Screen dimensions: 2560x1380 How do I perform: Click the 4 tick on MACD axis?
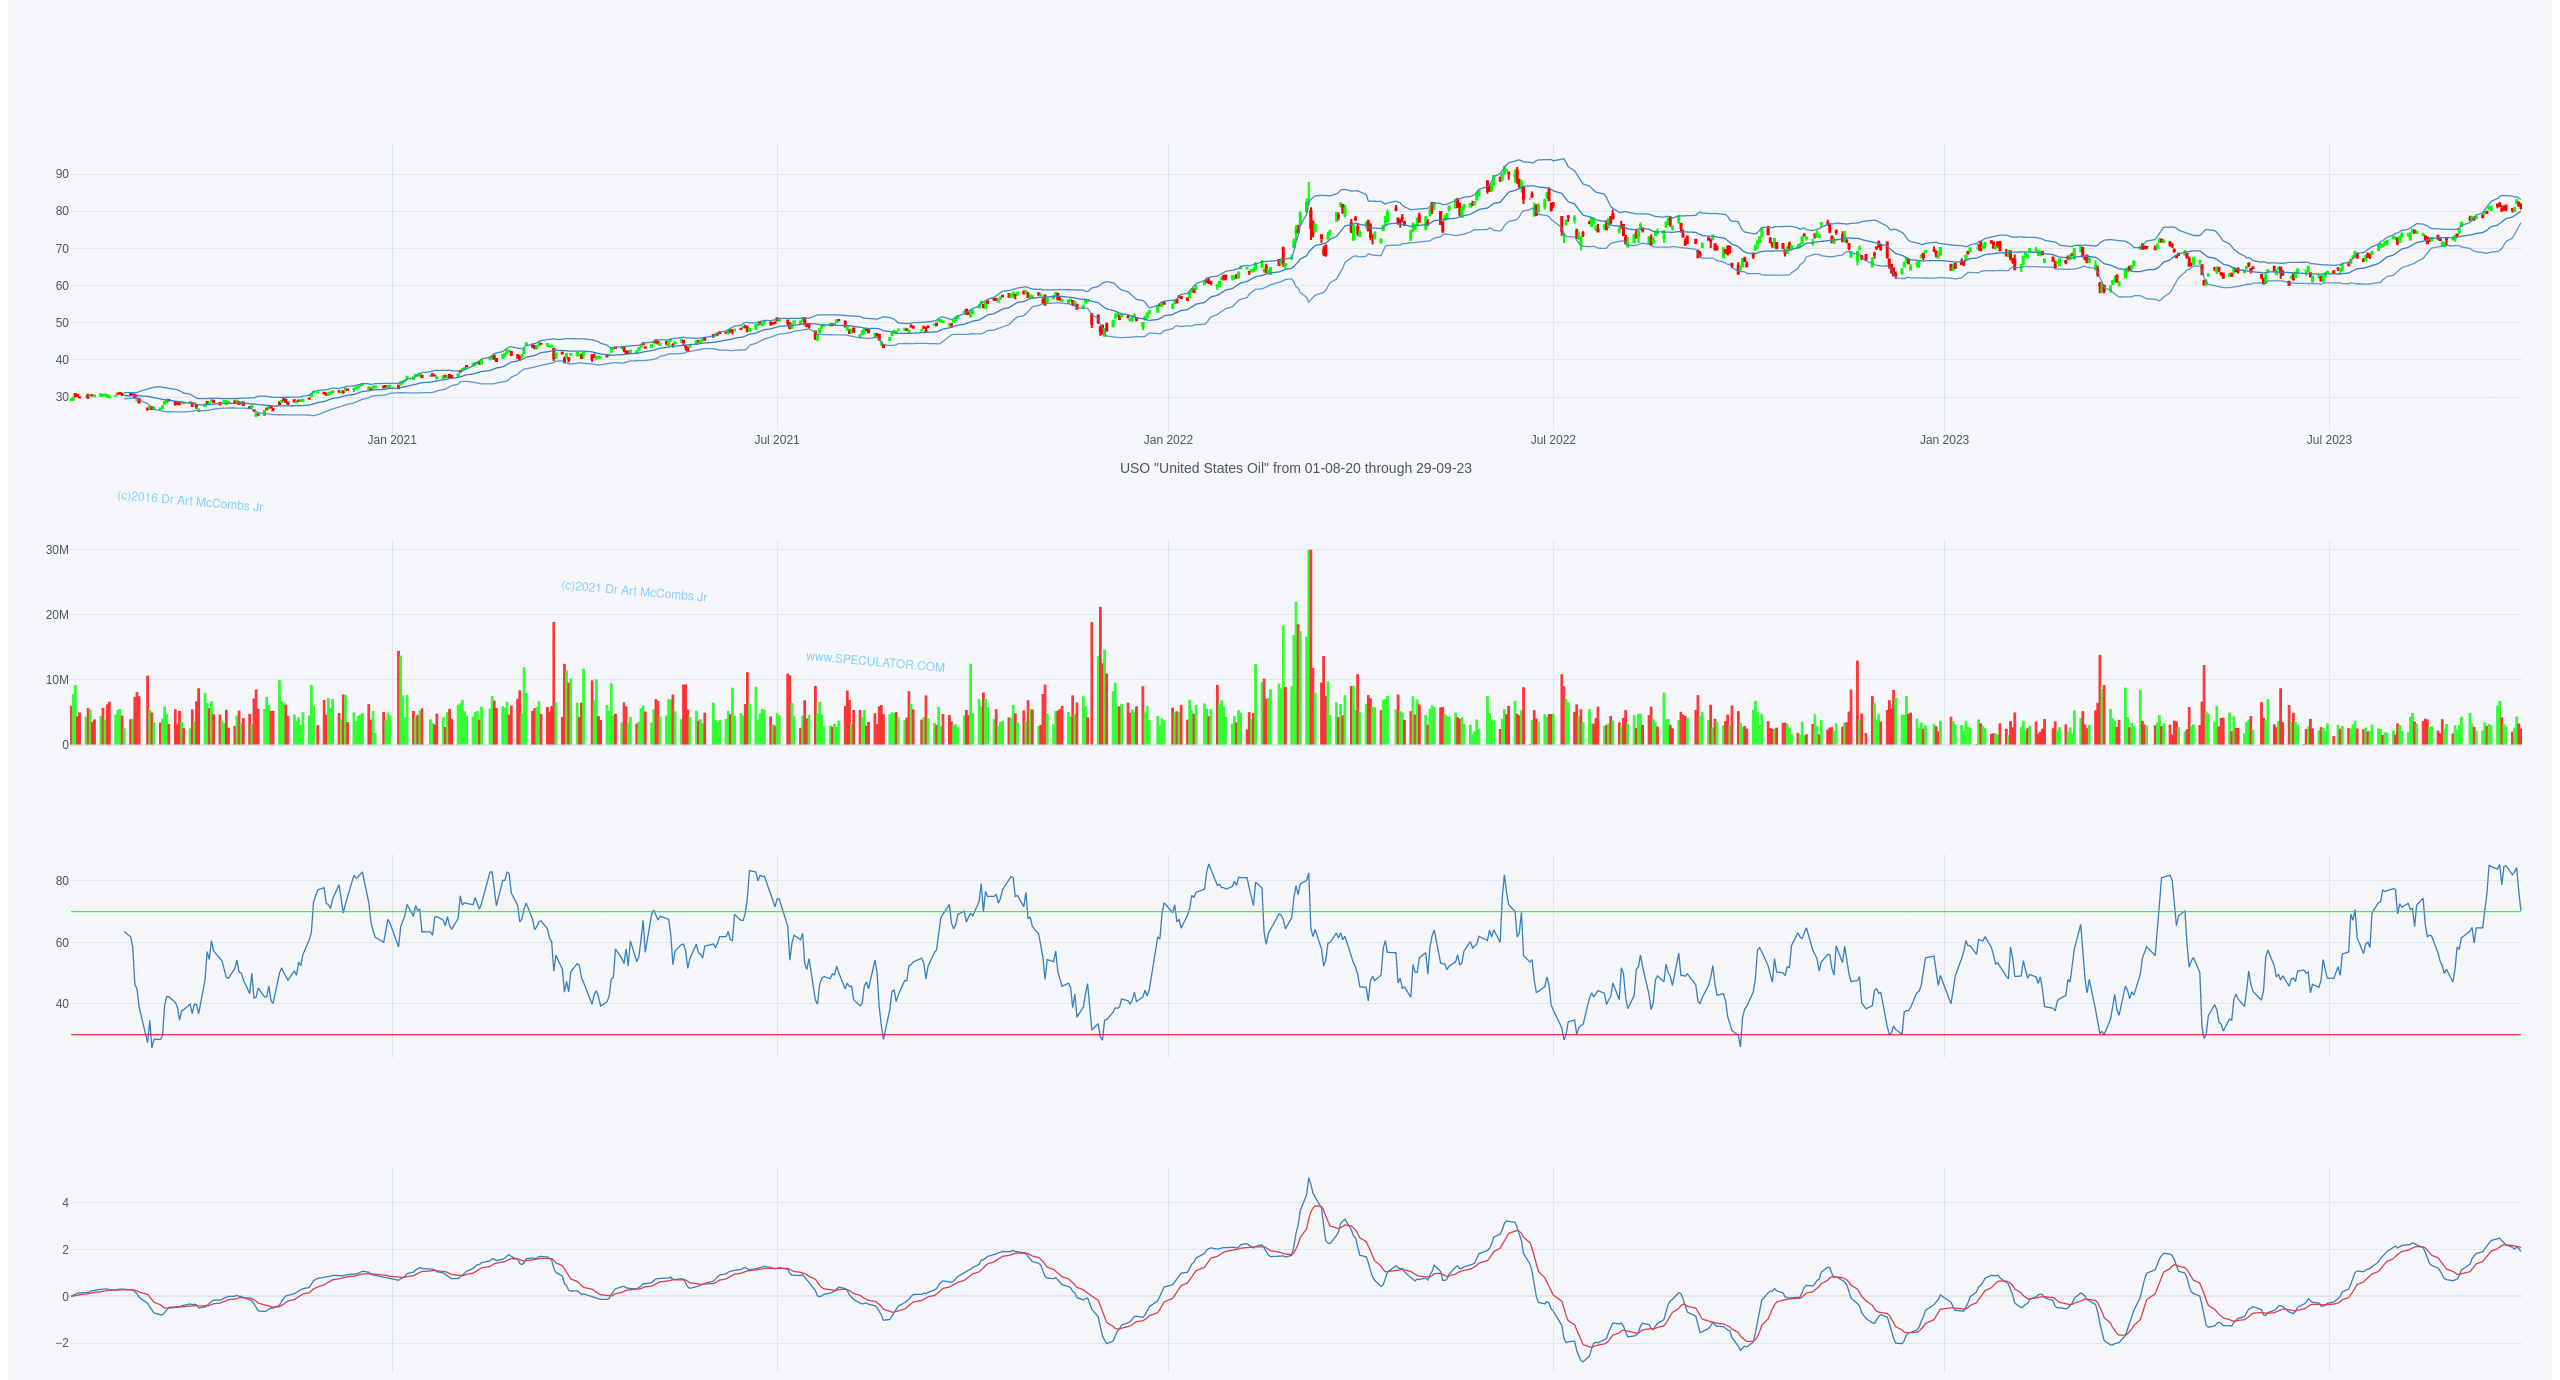(x=65, y=1203)
